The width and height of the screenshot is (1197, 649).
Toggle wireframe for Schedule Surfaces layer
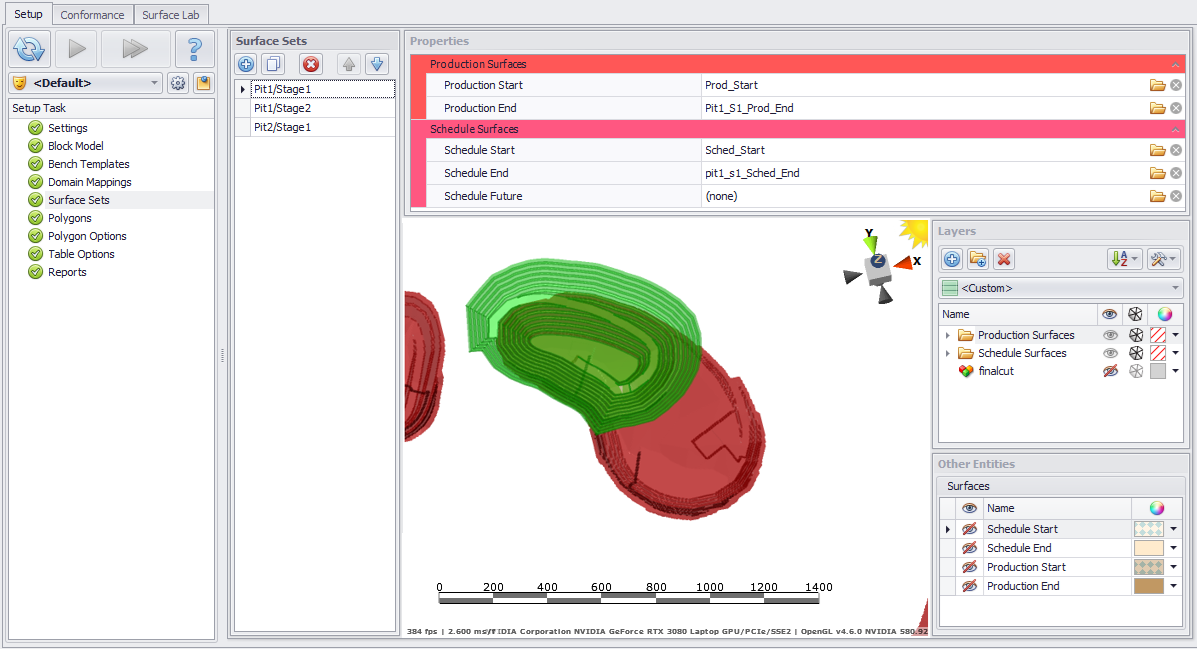coord(1136,354)
